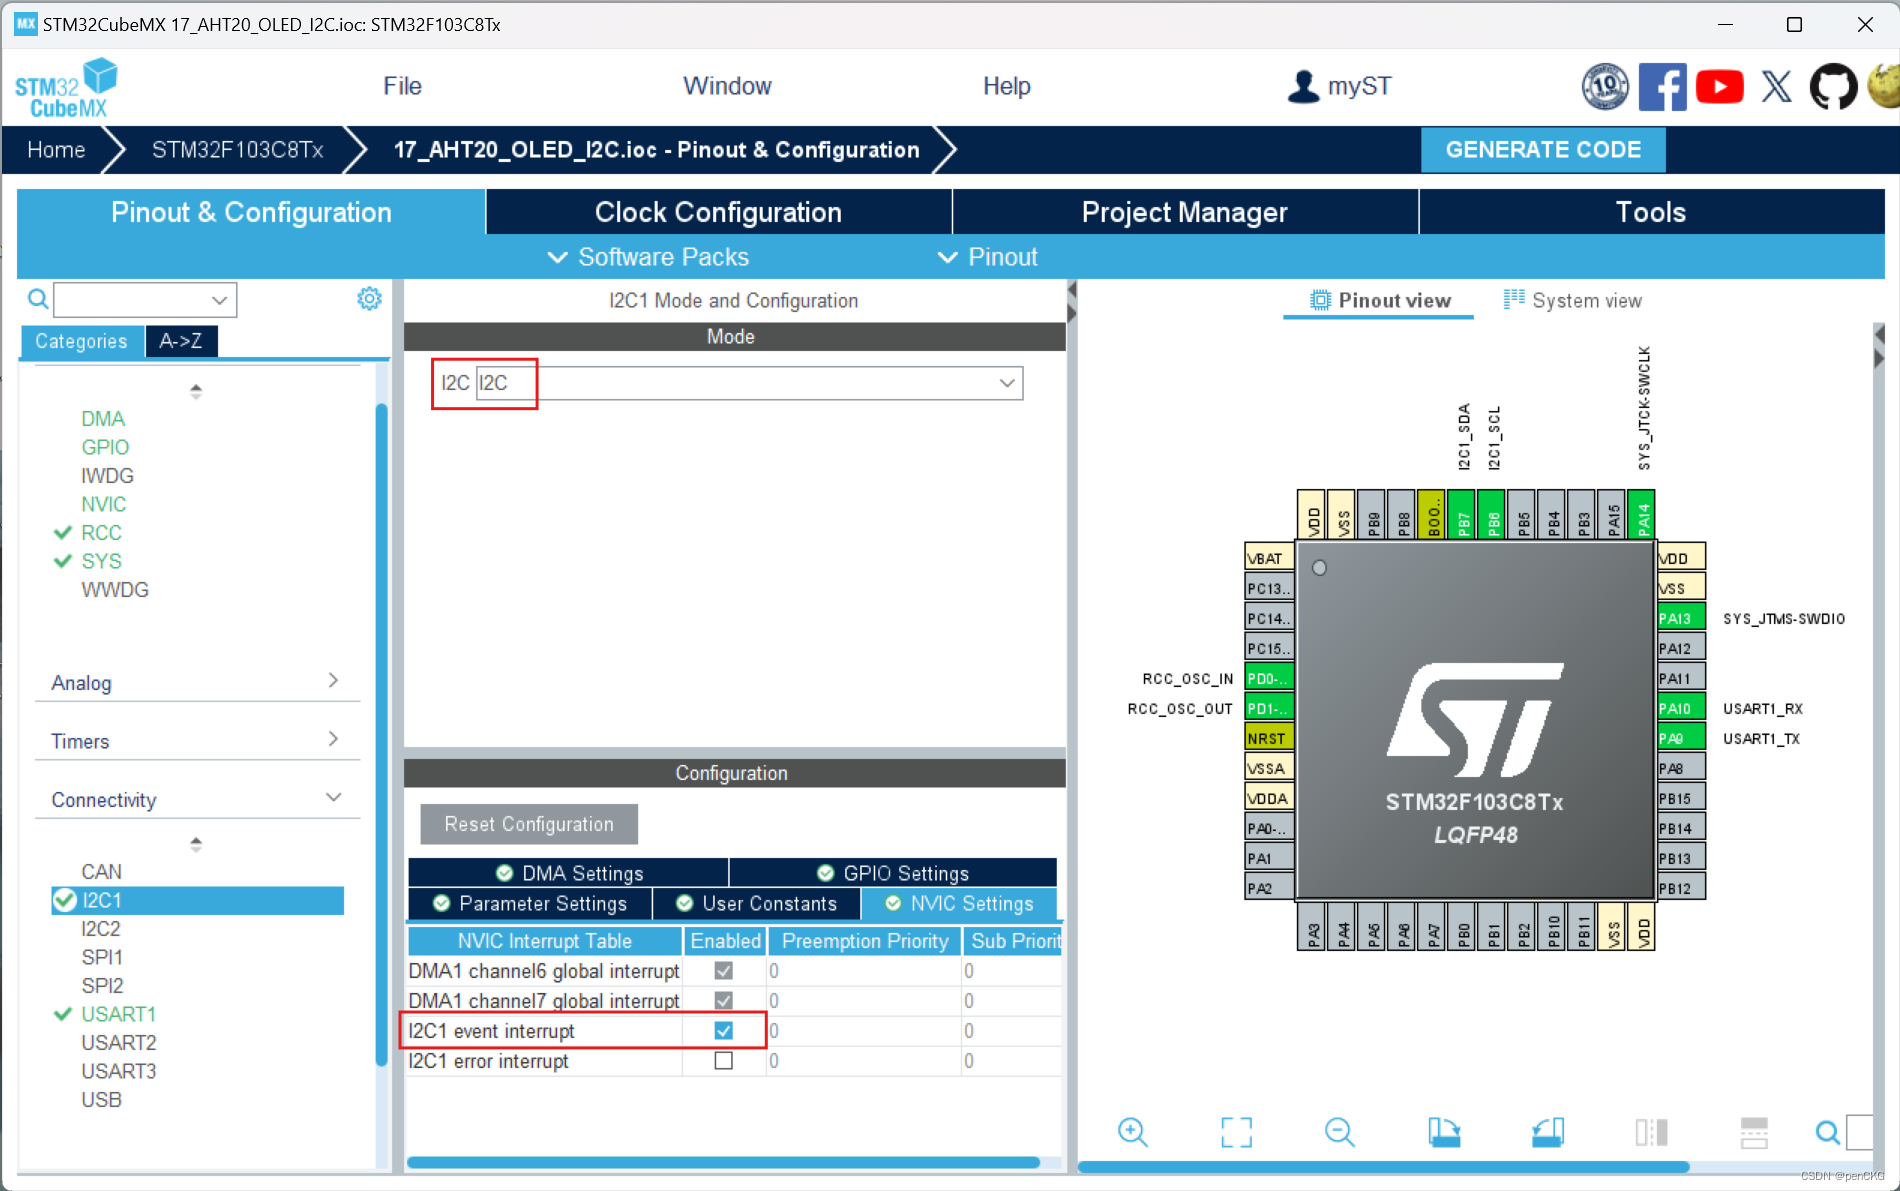Open the myST account menu
The image size is (1900, 1191).
[1339, 86]
